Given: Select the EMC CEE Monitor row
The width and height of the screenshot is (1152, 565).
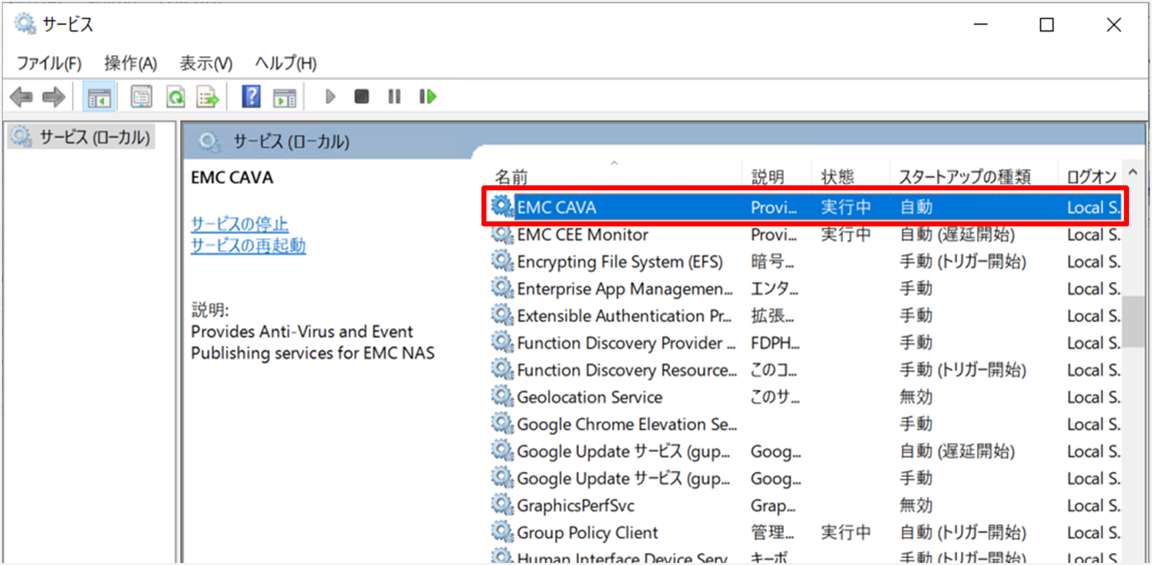Looking at the screenshot, I should [x=805, y=235].
